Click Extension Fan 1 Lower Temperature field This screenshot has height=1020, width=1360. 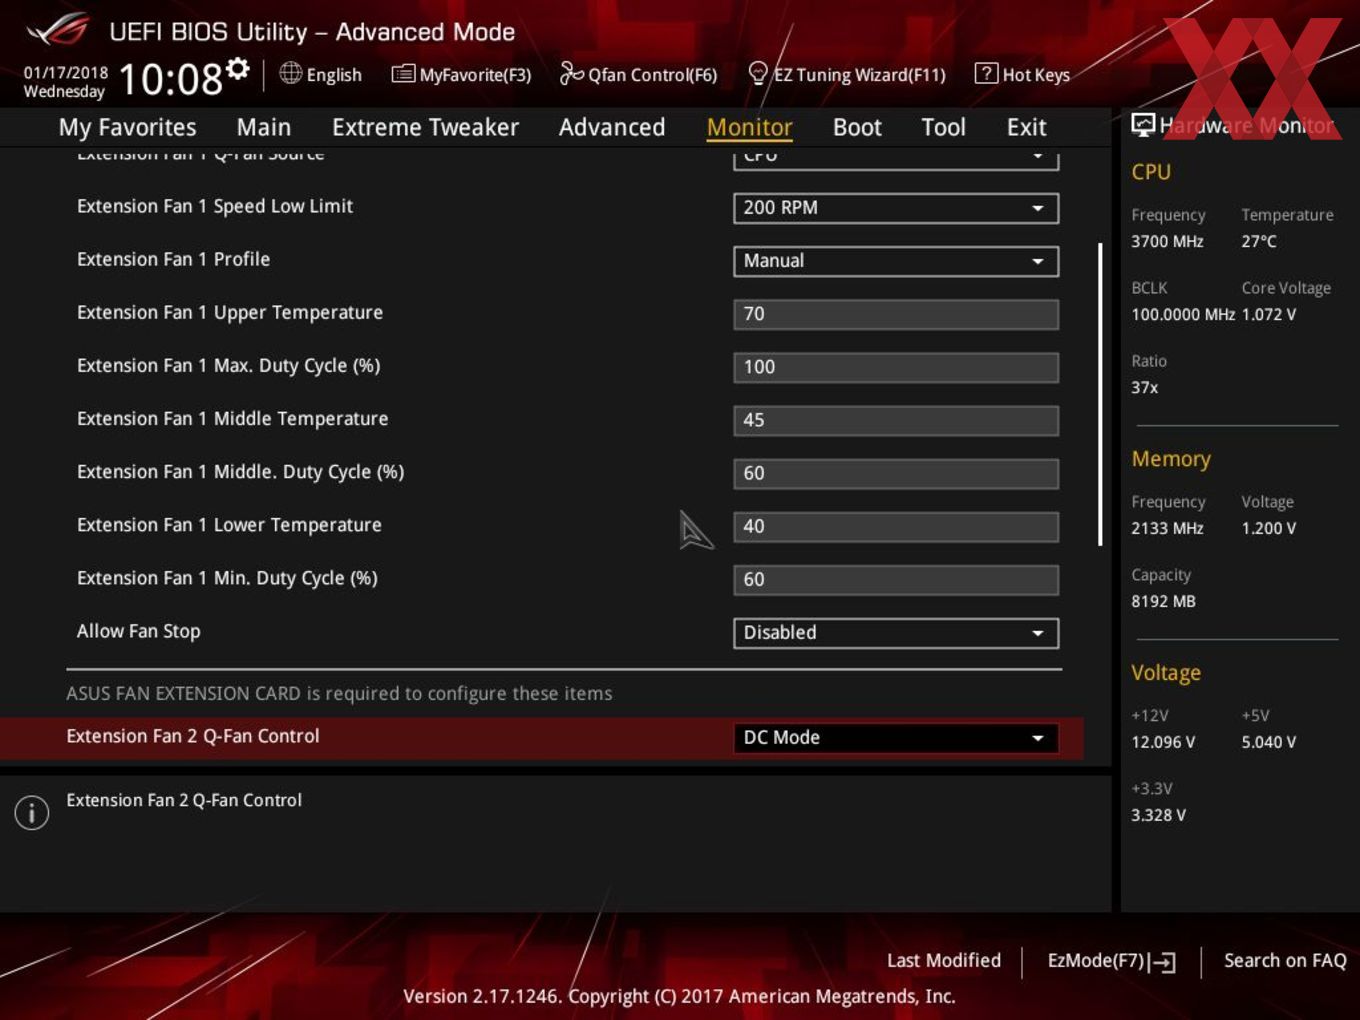(896, 526)
